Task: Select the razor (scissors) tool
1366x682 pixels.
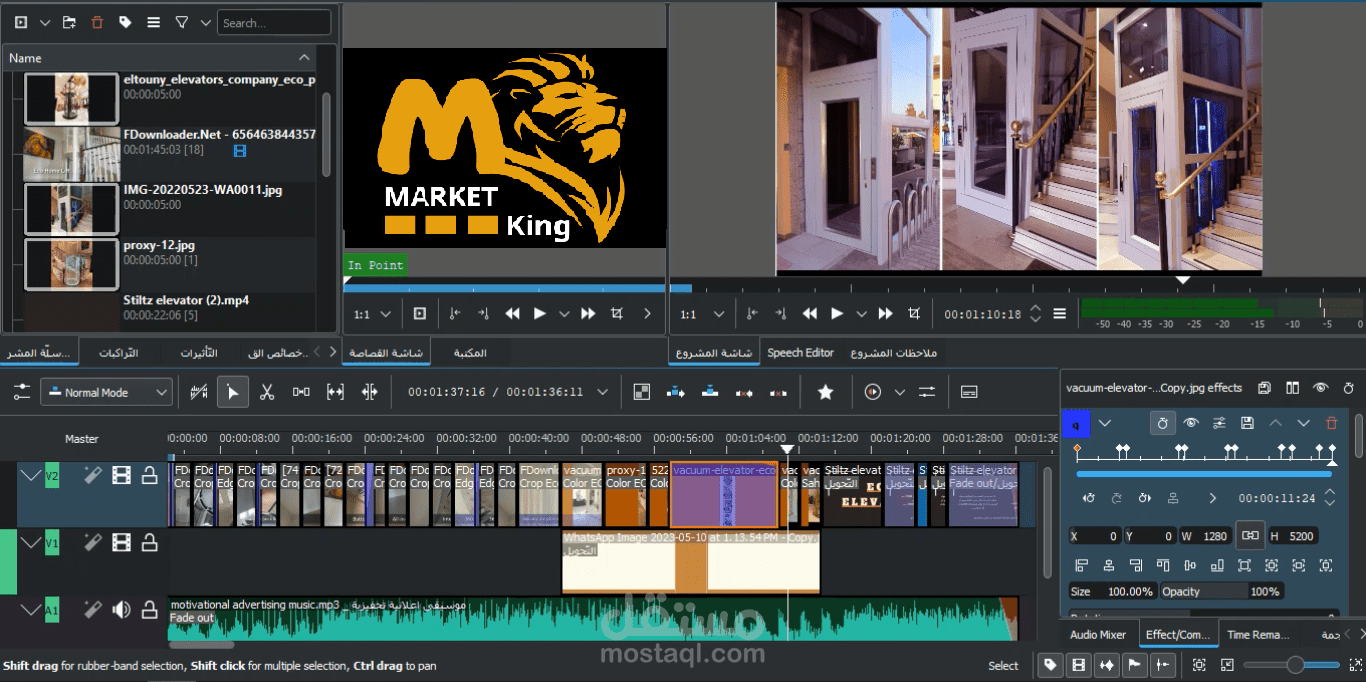Action: click(x=266, y=392)
